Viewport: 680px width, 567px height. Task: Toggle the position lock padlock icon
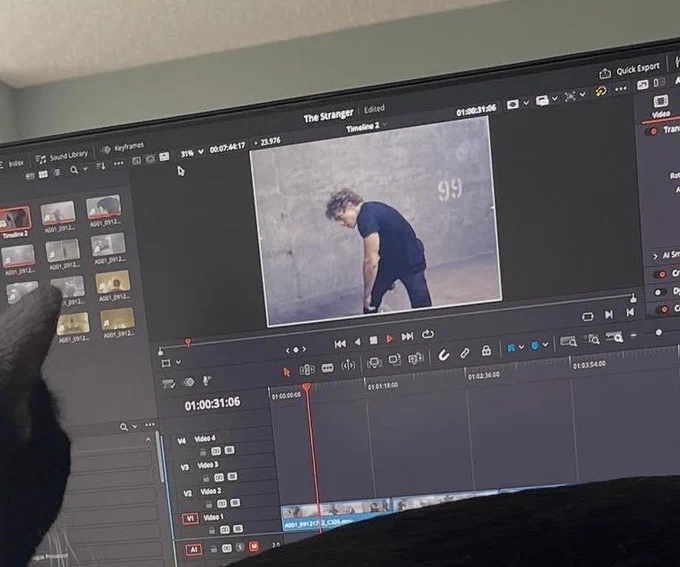[486, 350]
